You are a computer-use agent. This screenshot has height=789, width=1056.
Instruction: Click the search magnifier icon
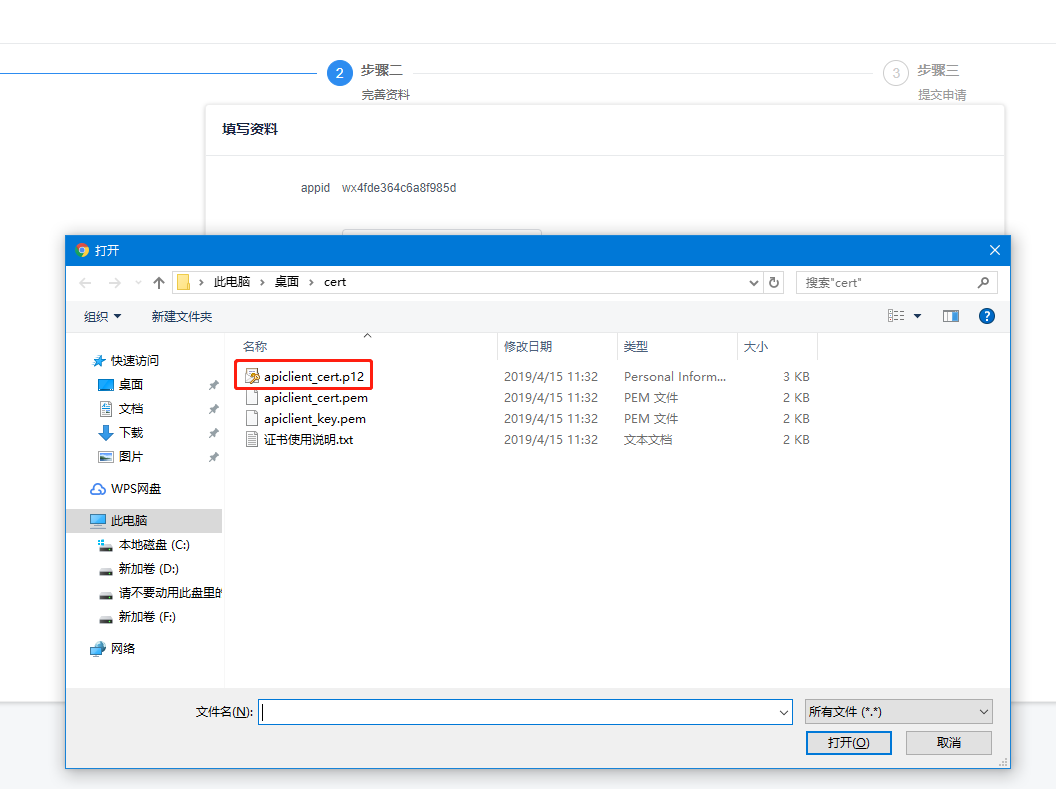(983, 283)
